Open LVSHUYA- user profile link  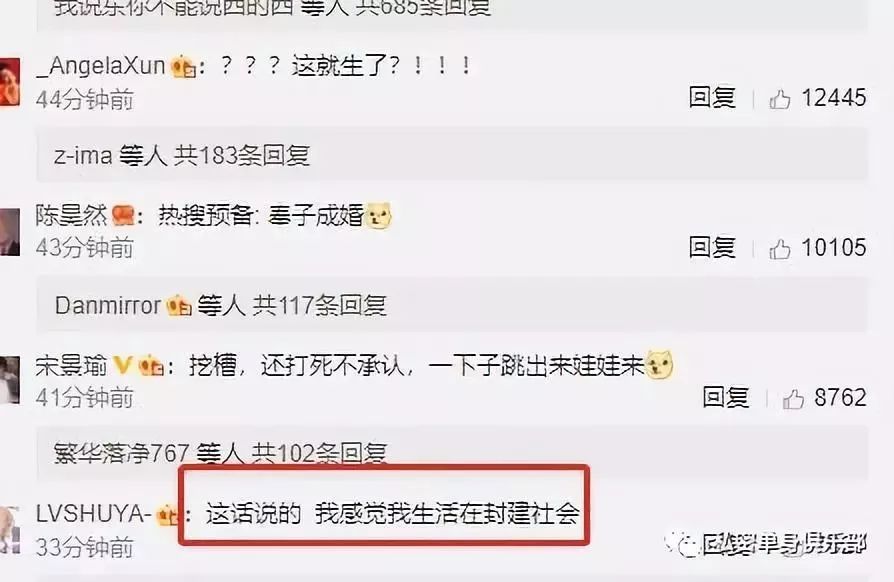tap(94, 514)
